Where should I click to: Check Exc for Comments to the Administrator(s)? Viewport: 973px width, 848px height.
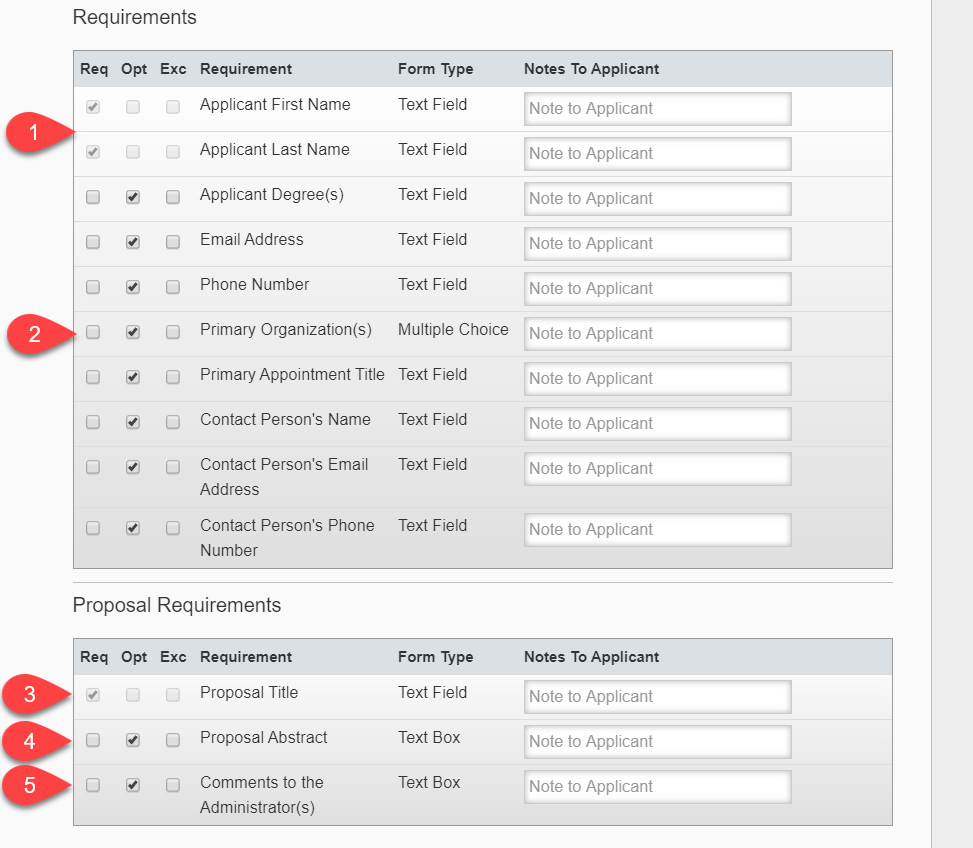[x=173, y=785]
